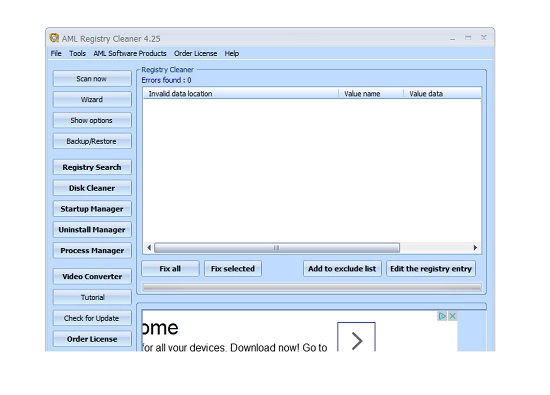Click the 'Errors found : 0' text

pyautogui.click(x=166, y=80)
